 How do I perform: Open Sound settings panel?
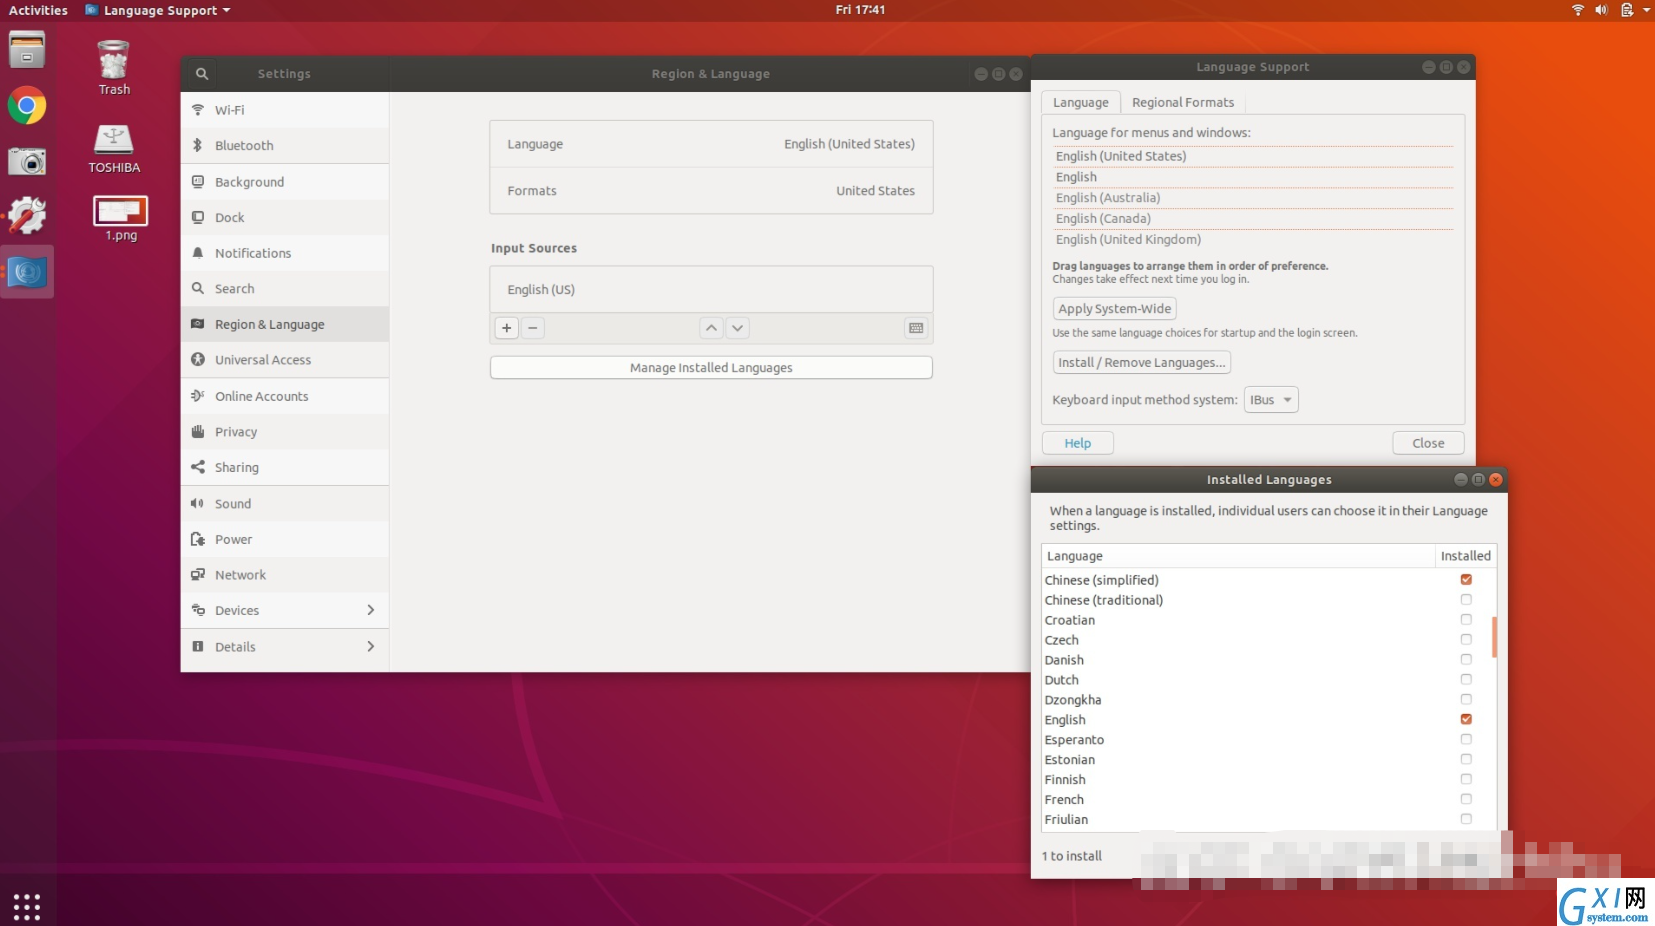(285, 504)
